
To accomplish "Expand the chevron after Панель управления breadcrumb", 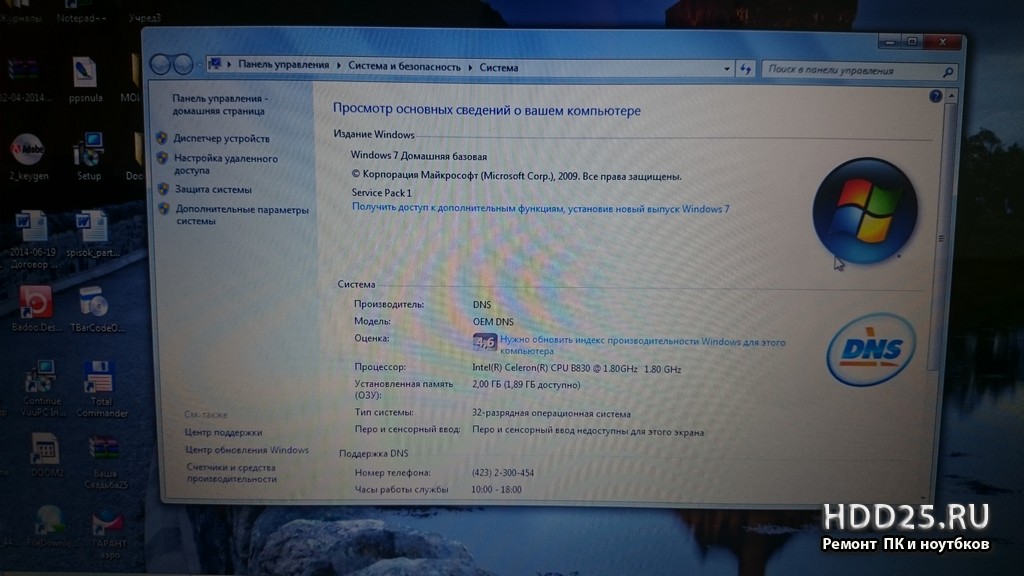I will coord(339,66).
